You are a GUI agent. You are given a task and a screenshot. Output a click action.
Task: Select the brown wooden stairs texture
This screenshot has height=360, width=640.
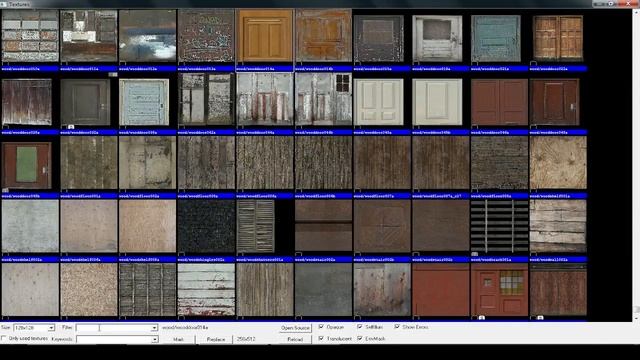323,226
